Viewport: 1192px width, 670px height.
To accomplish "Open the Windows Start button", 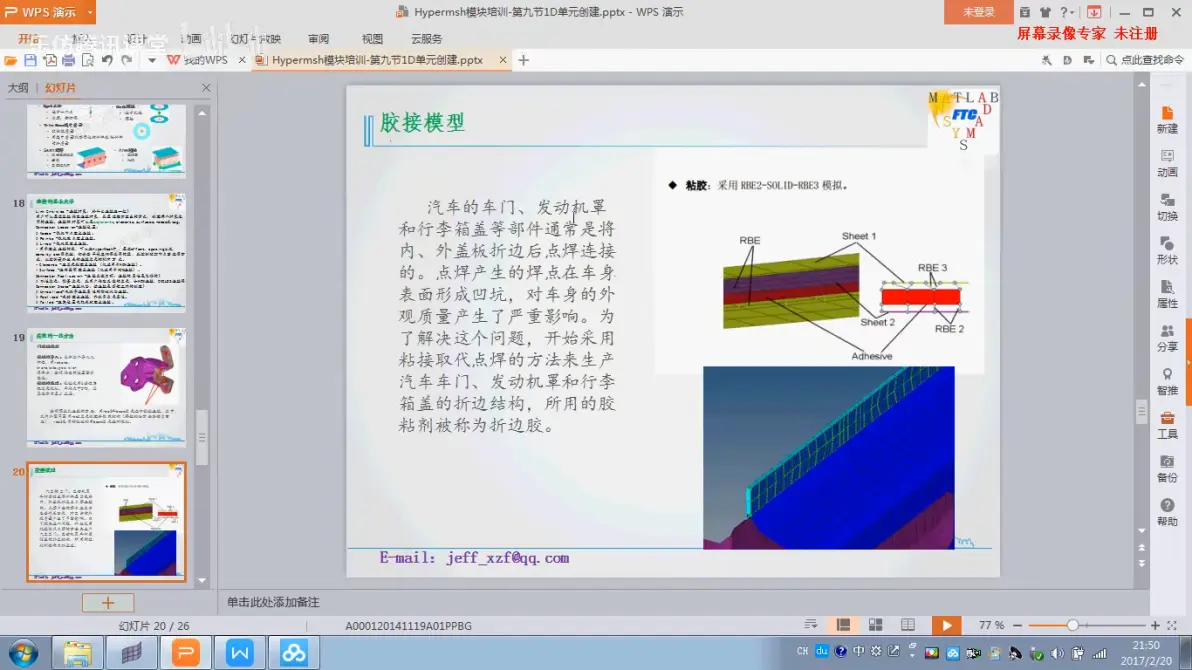I will [24, 653].
